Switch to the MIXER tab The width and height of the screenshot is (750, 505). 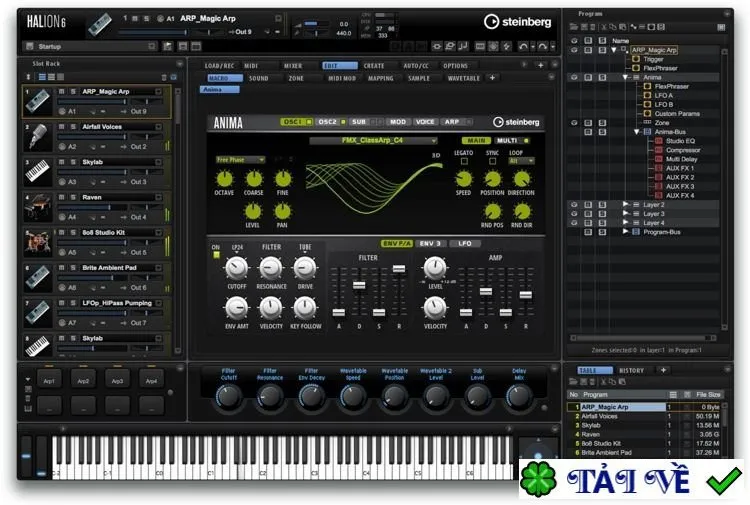tap(293, 66)
